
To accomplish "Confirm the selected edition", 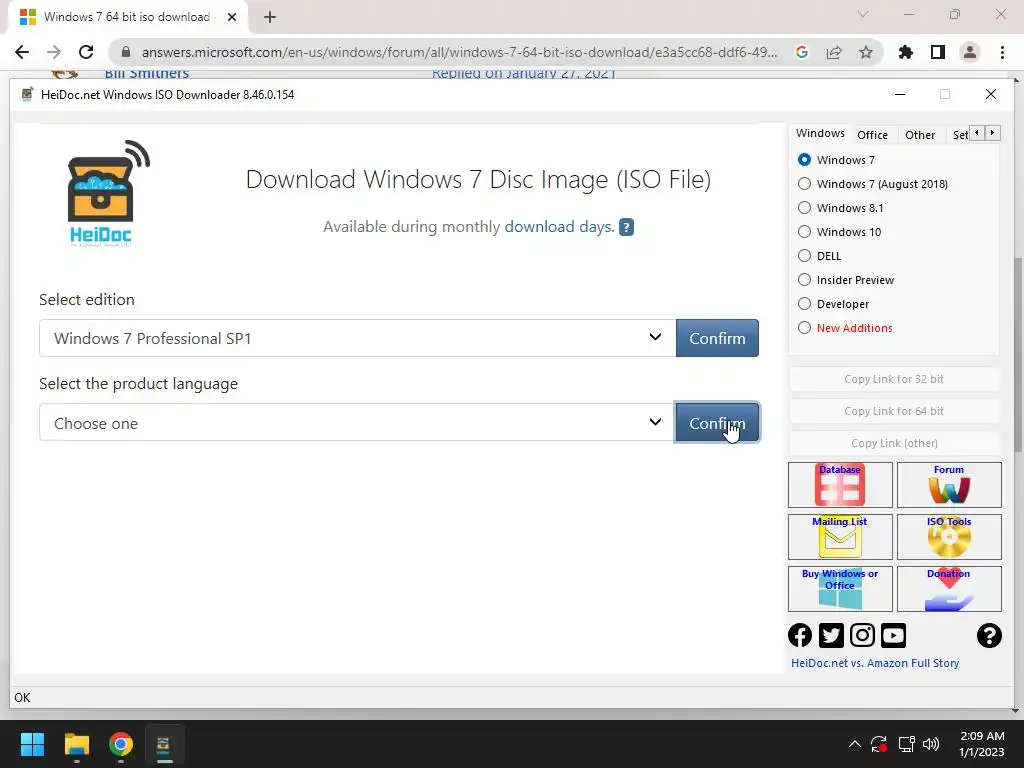I will [717, 338].
